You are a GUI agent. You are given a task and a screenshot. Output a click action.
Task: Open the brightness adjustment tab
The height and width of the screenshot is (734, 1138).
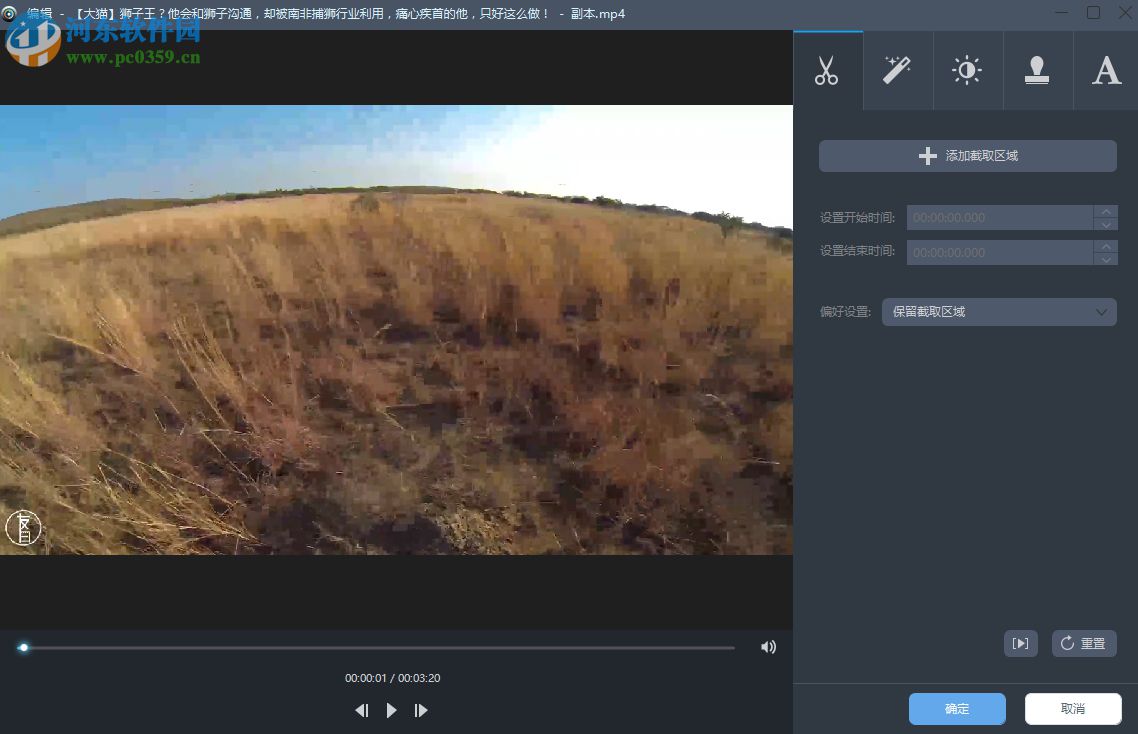[967, 69]
